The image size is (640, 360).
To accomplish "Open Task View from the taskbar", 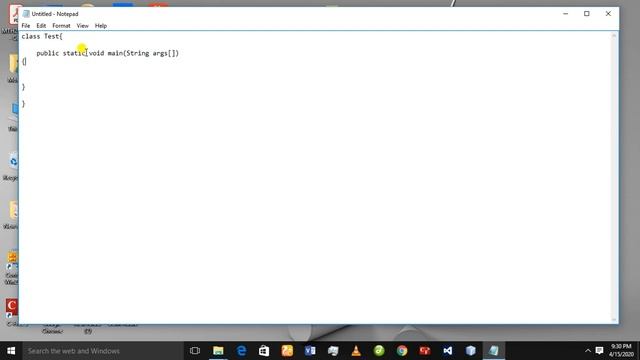I will pos(195,351).
